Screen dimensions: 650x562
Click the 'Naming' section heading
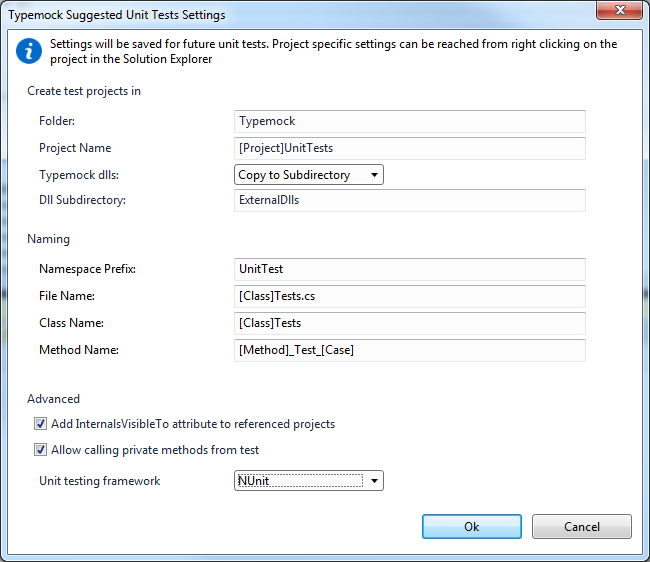(48, 239)
